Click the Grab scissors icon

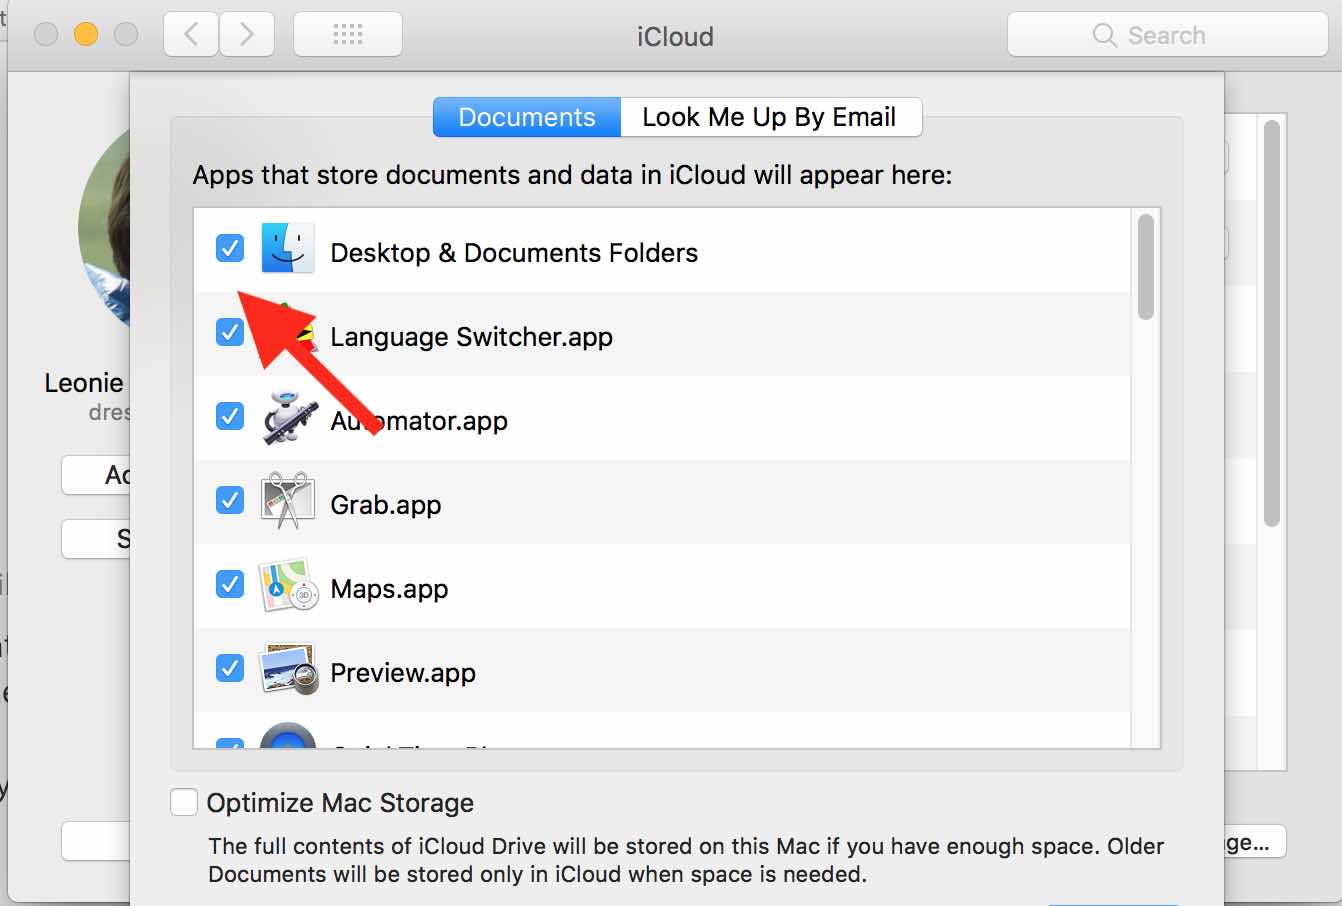coord(288,501)
